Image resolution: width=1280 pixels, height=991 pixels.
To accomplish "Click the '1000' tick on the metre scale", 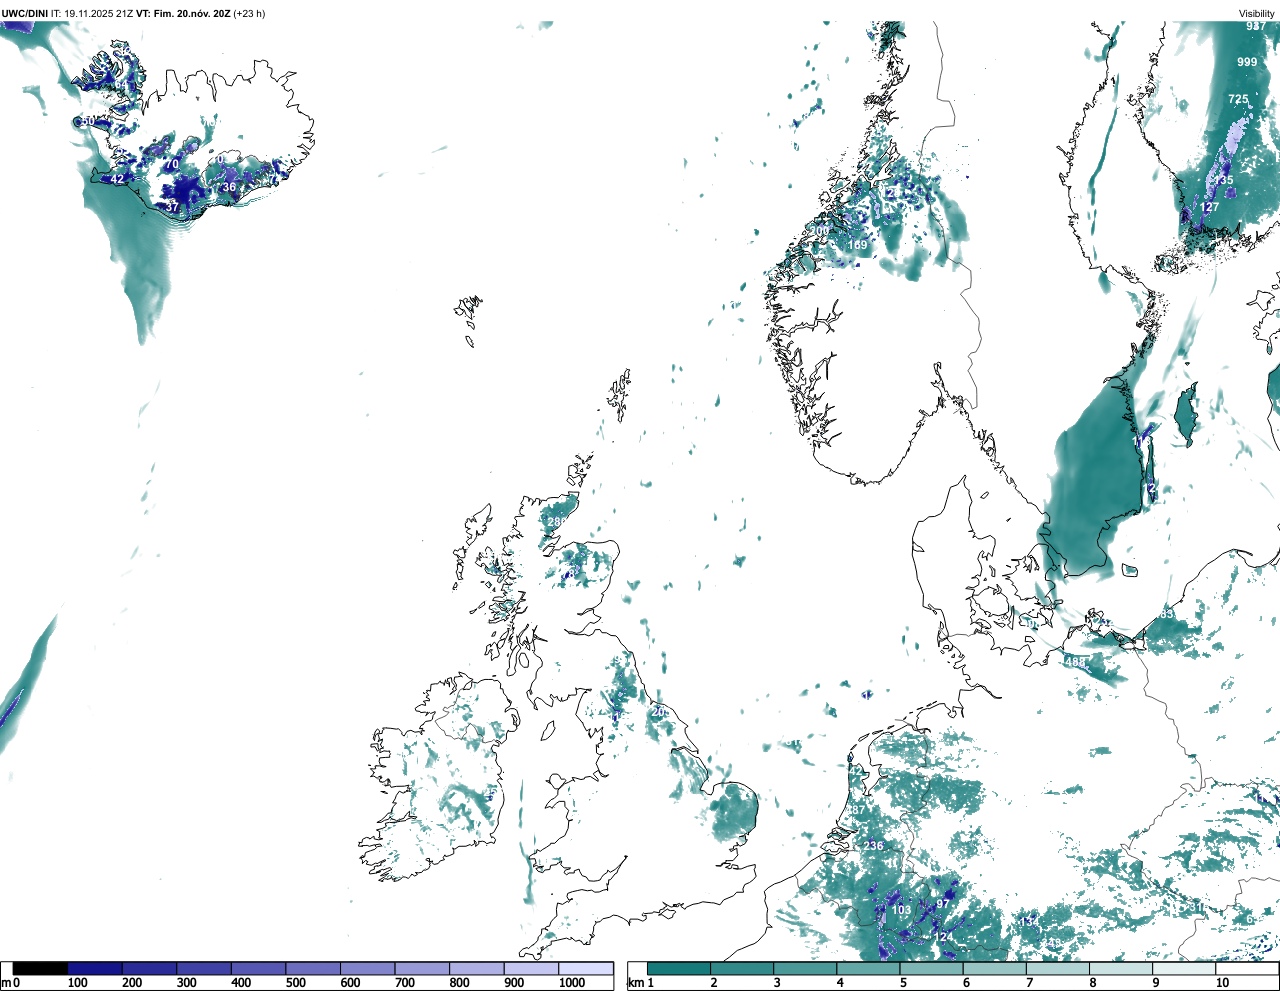I will pos(572,983).
